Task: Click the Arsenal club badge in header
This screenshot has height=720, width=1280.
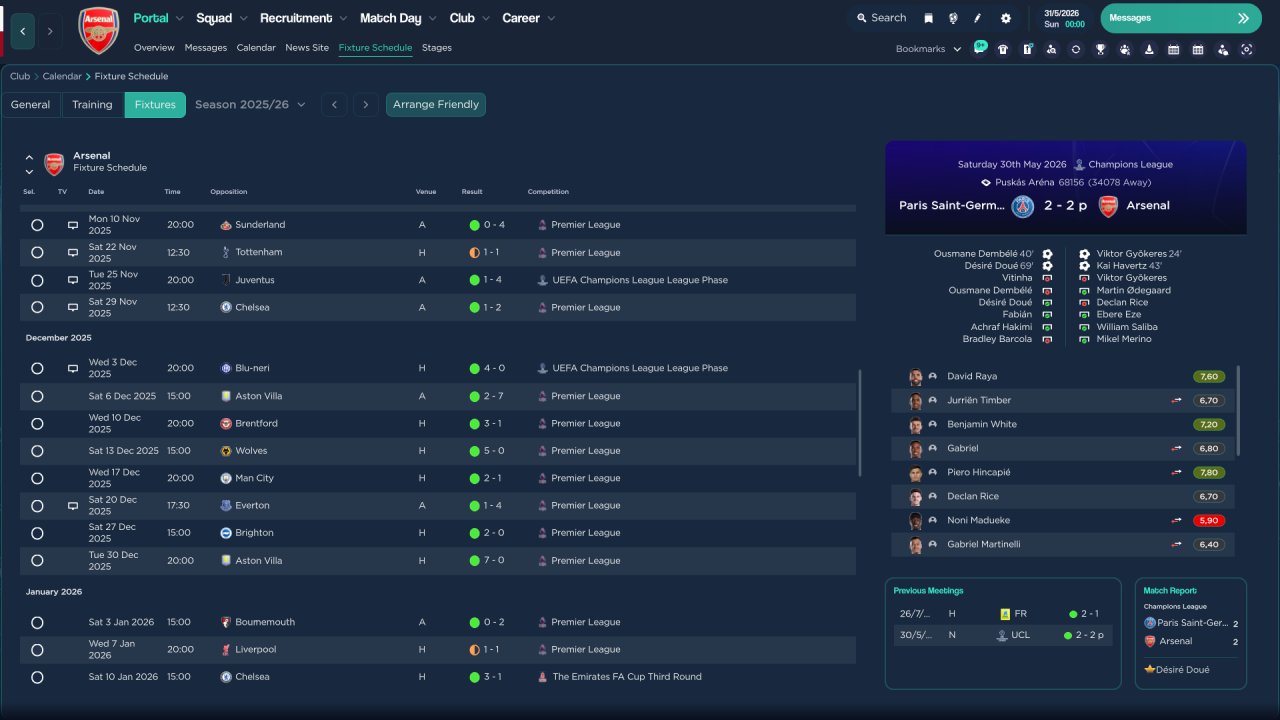Action: click(x=98, y=31)
